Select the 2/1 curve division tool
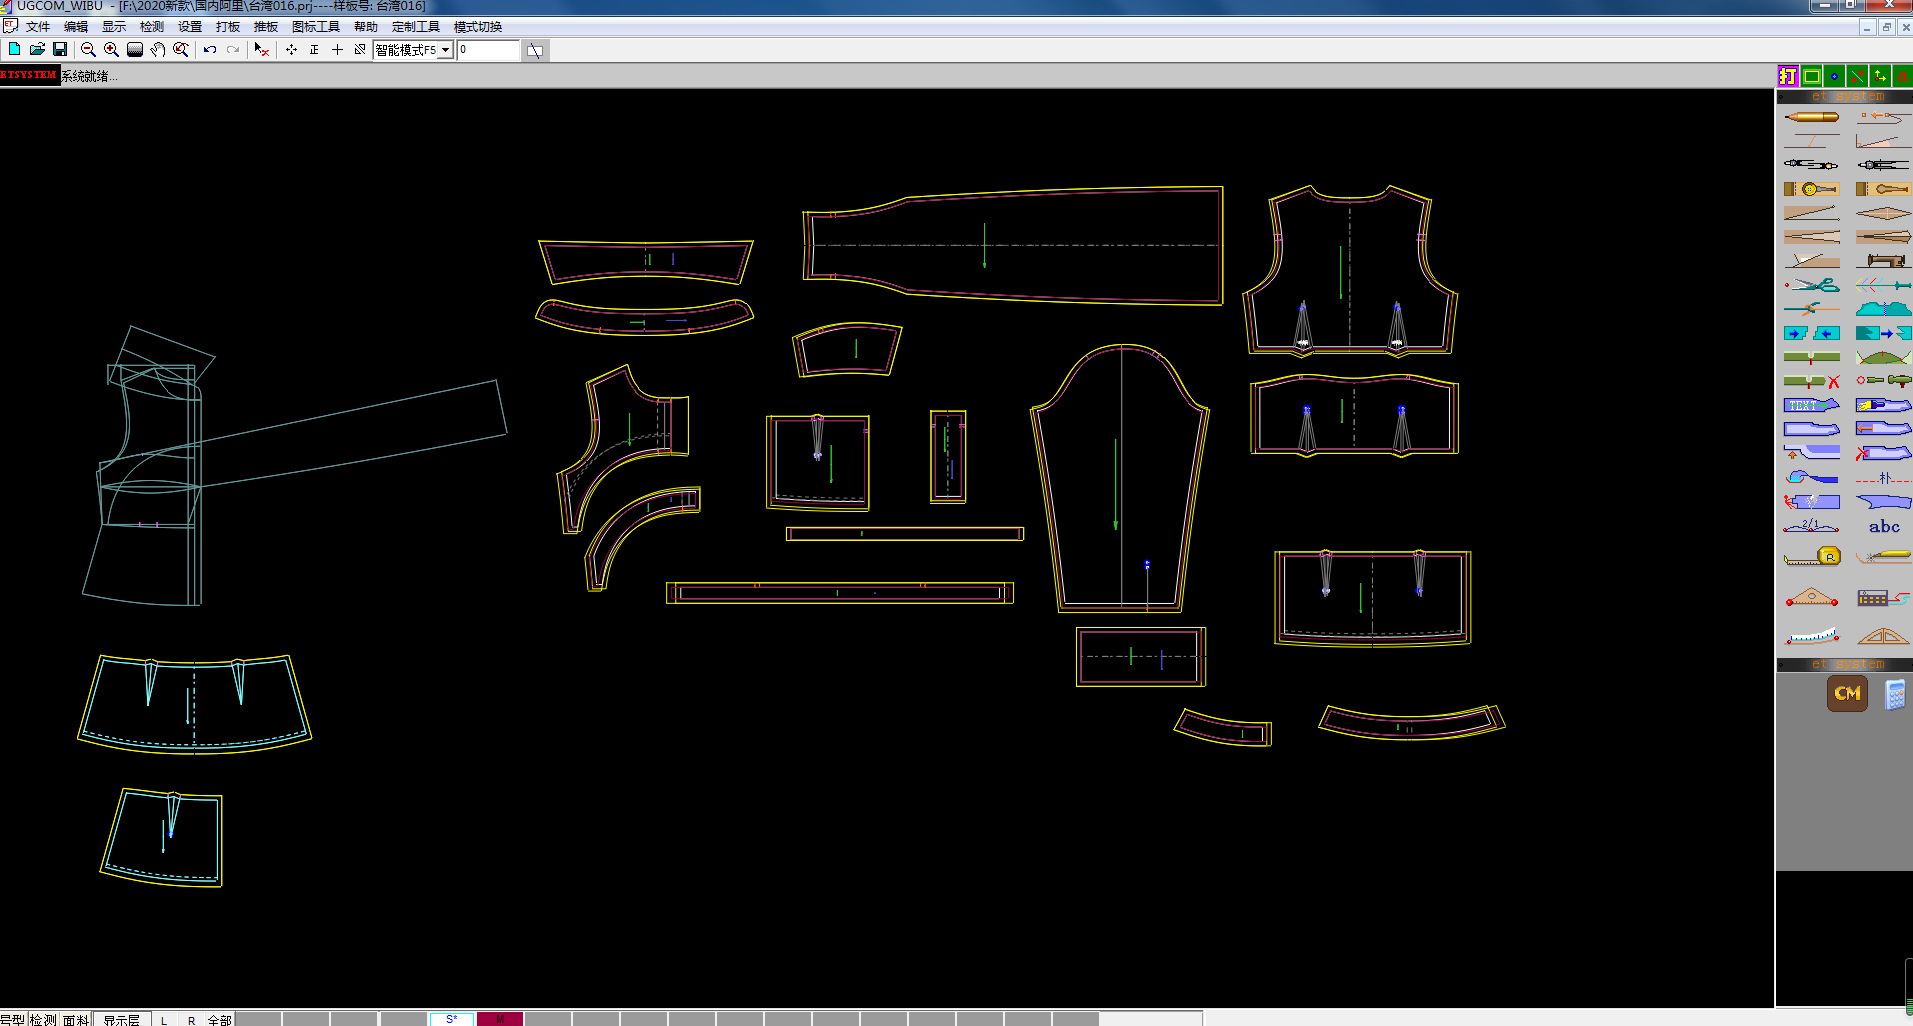 tap(1811, 526)
